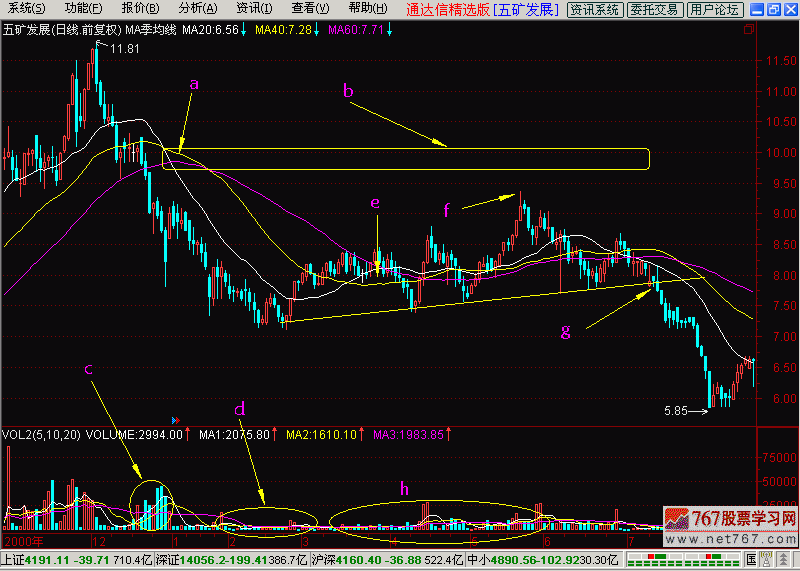The height and width of the screenshot is (571, 800).
Task: Click the 国 icon in the status bar
Action: [752, 558]
